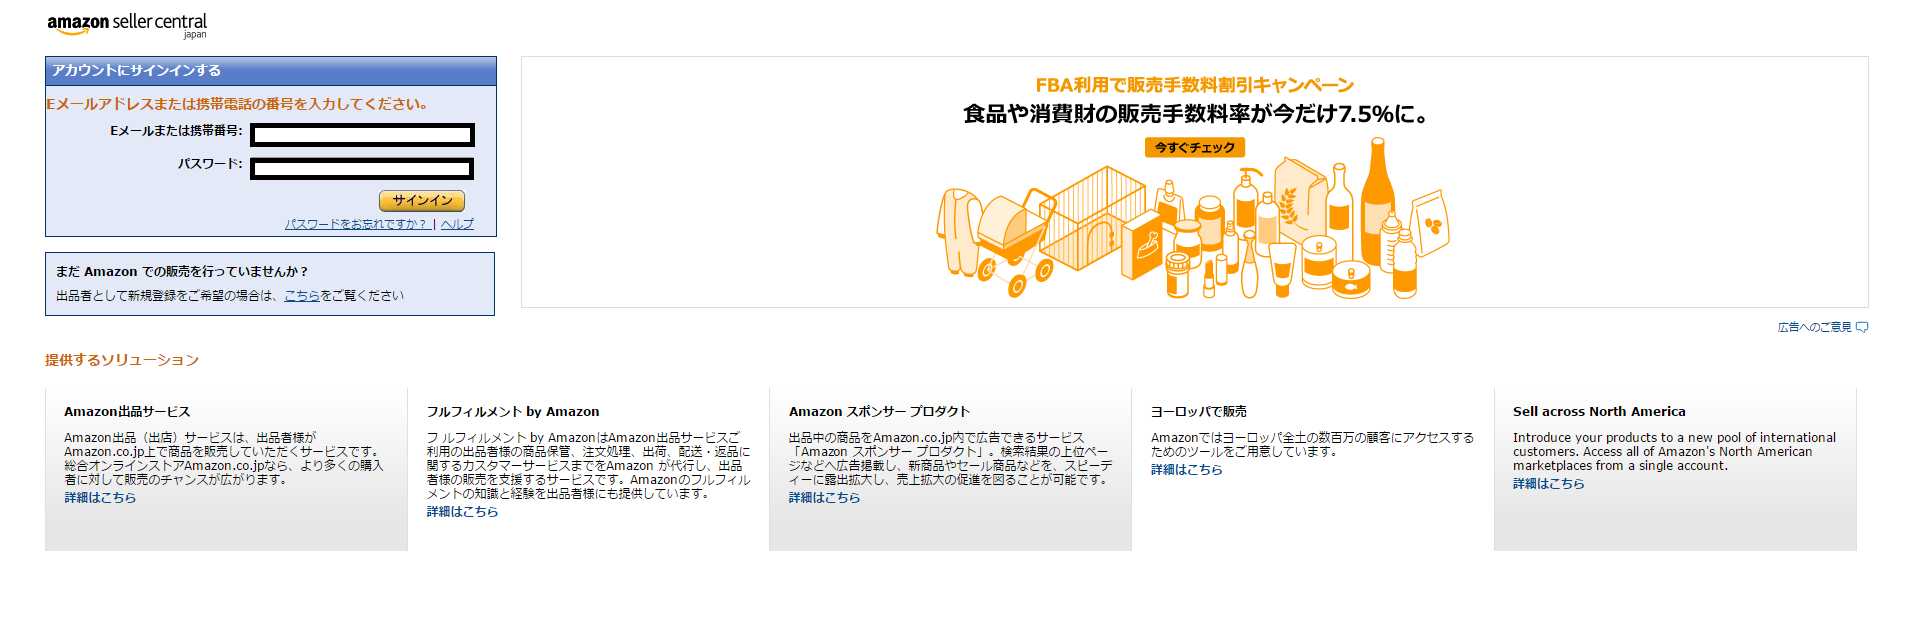
Task: Click the Amazon スポンサー プロダクト card title
Action: tap(879, 412)
